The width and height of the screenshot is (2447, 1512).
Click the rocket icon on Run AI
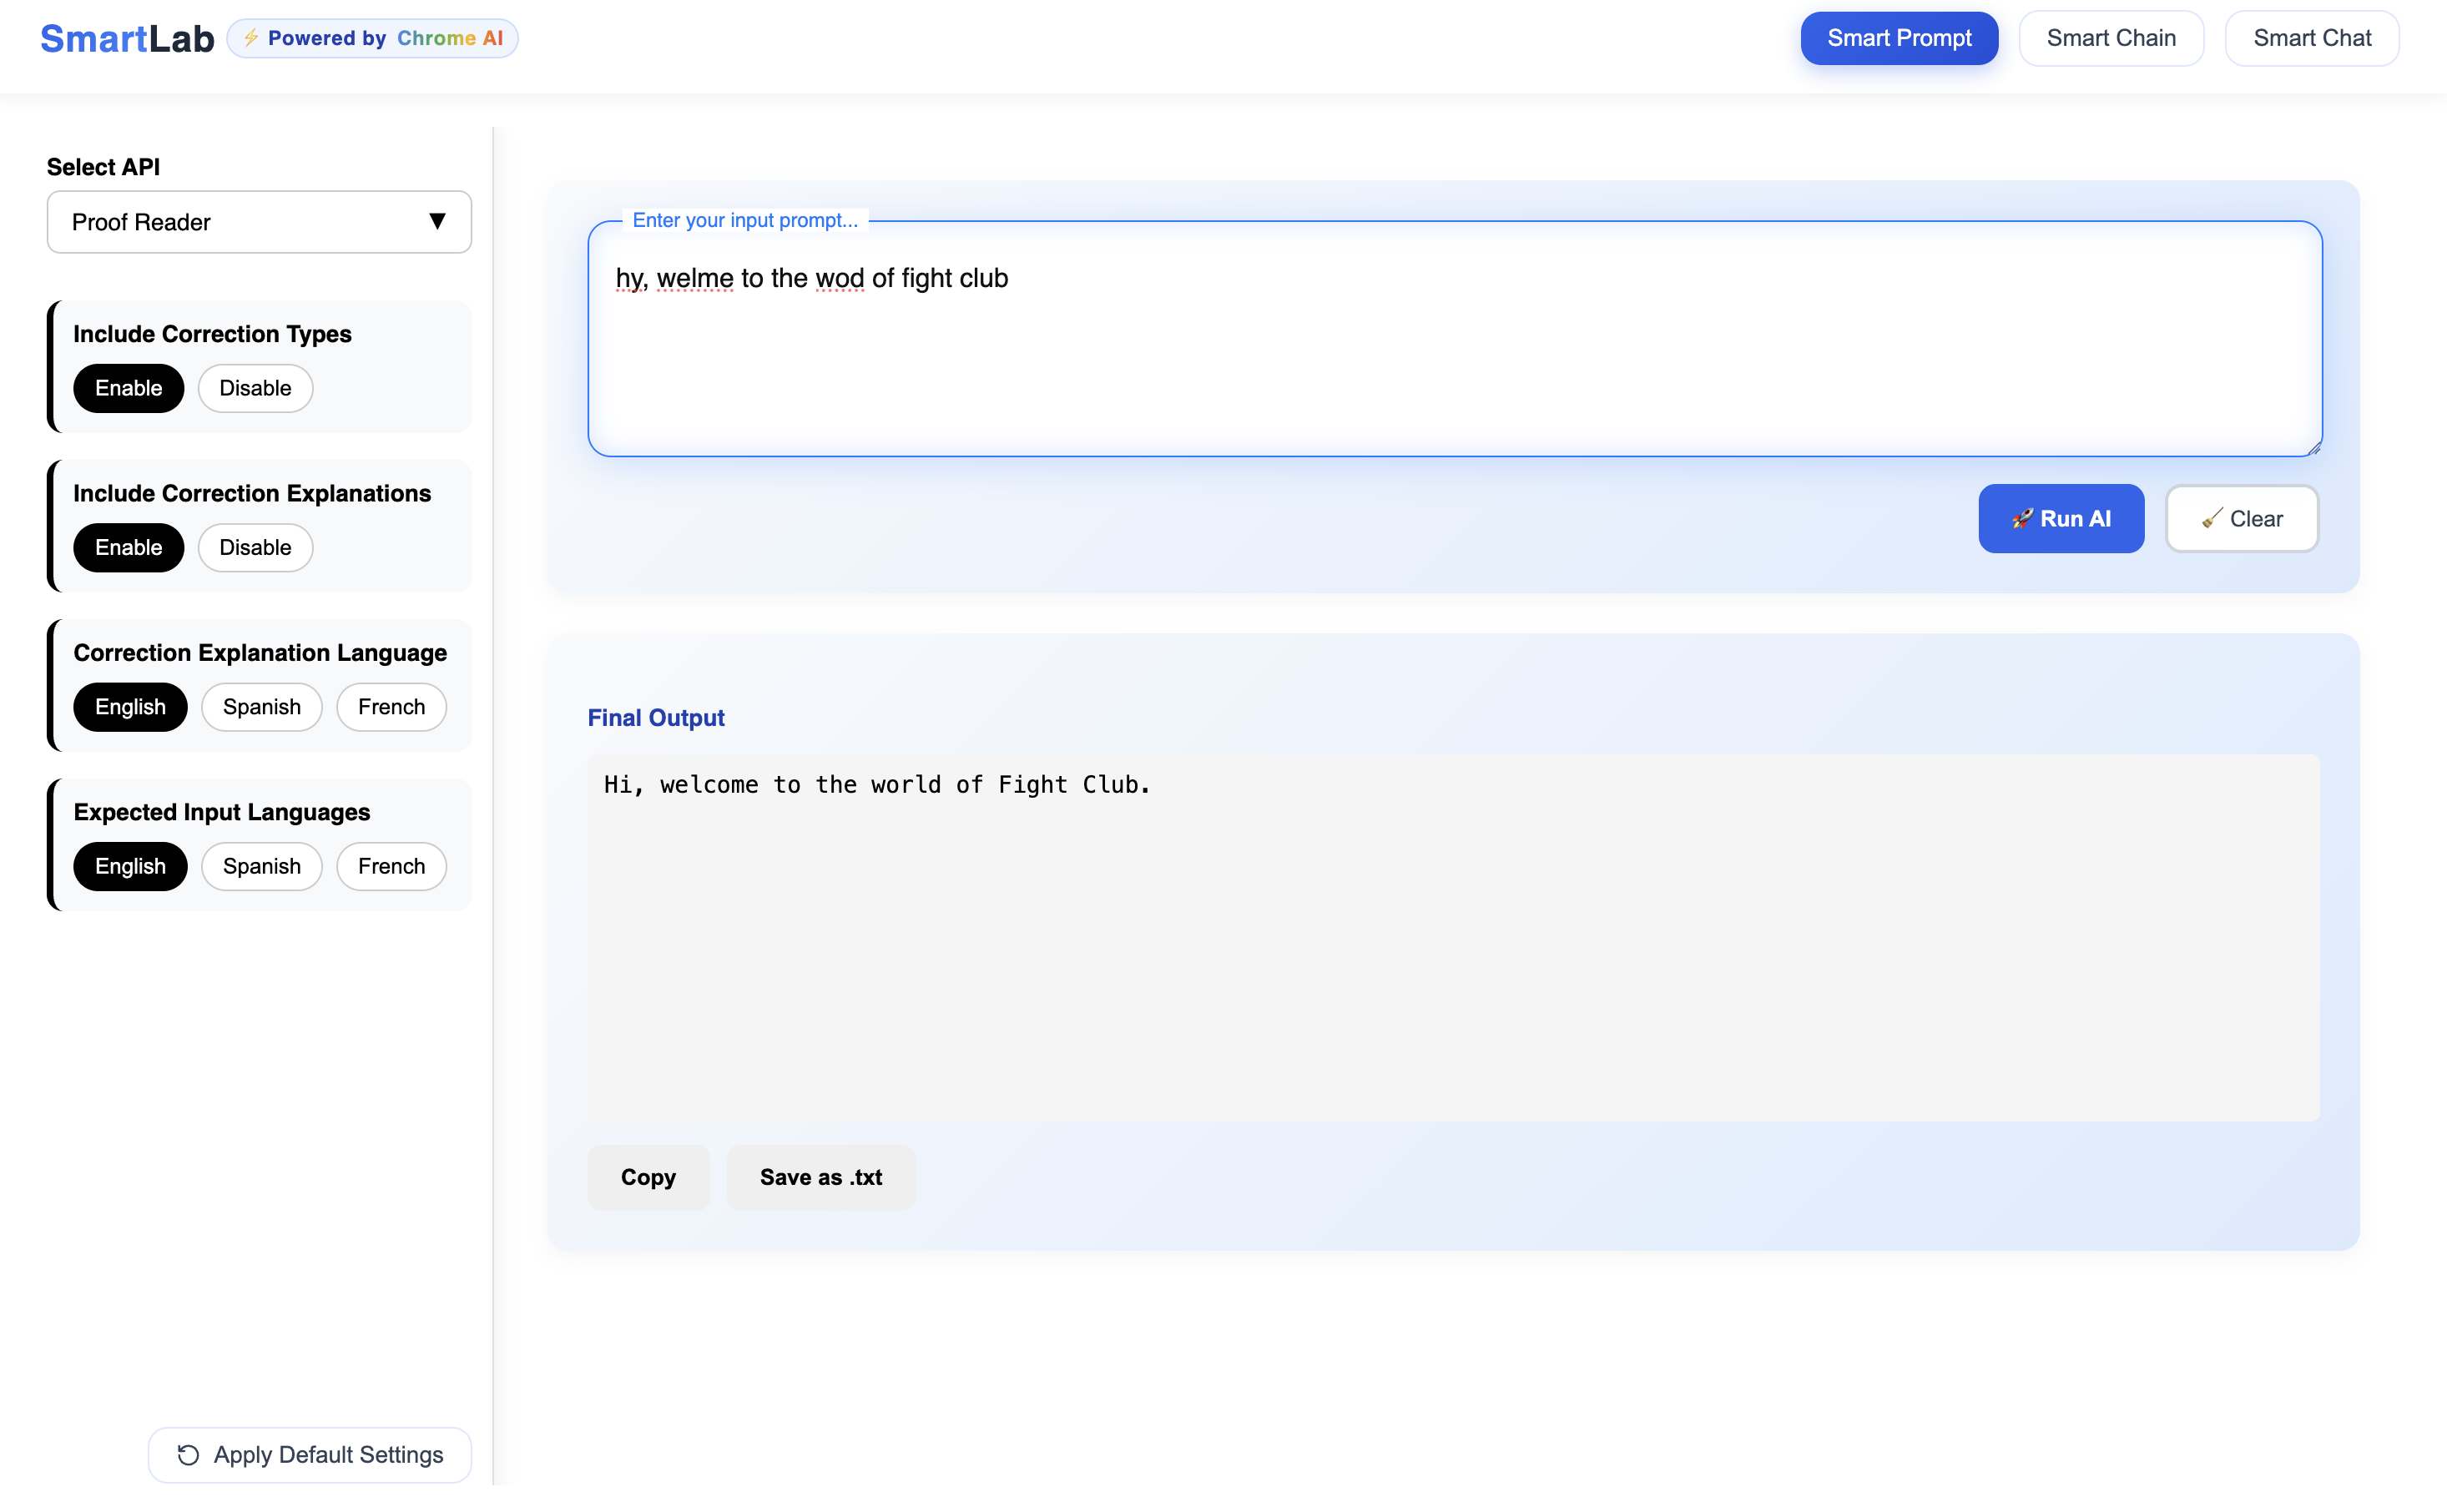(2022, 518)
